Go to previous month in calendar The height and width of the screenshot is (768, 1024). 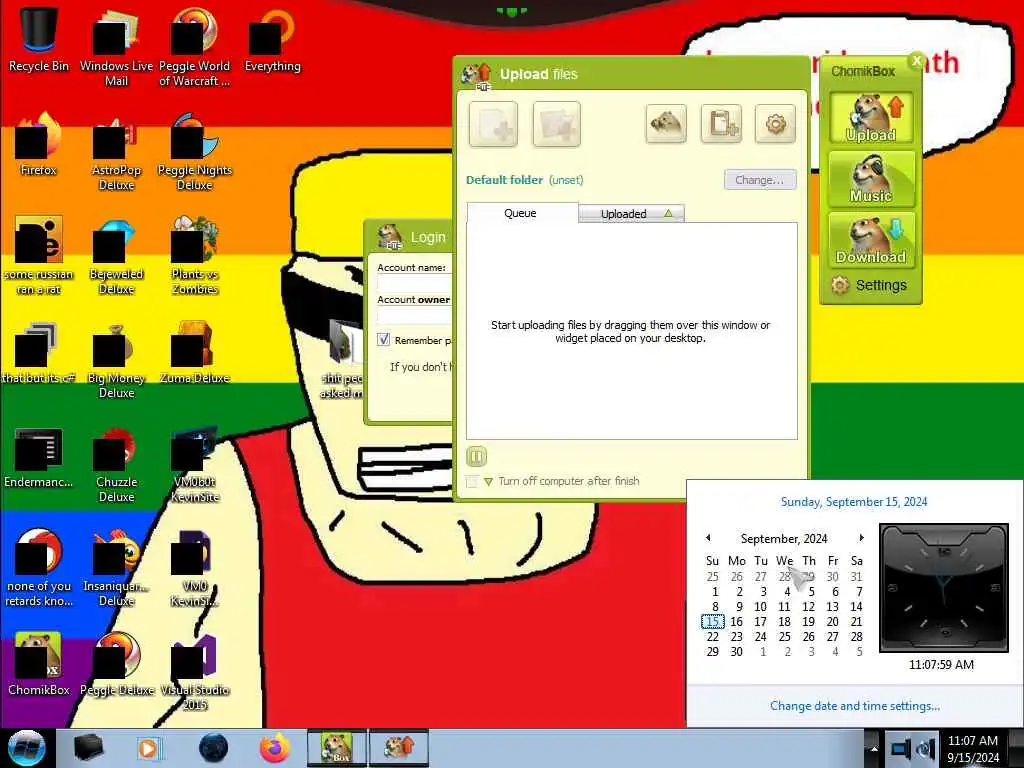click(x=709, y=538)
